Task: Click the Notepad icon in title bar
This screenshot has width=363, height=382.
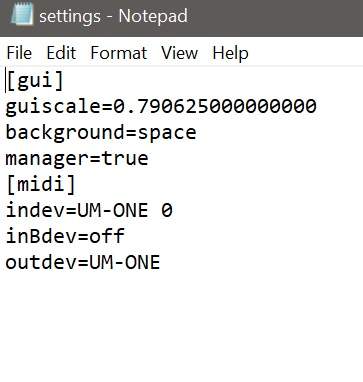Action: pos(22,14)
